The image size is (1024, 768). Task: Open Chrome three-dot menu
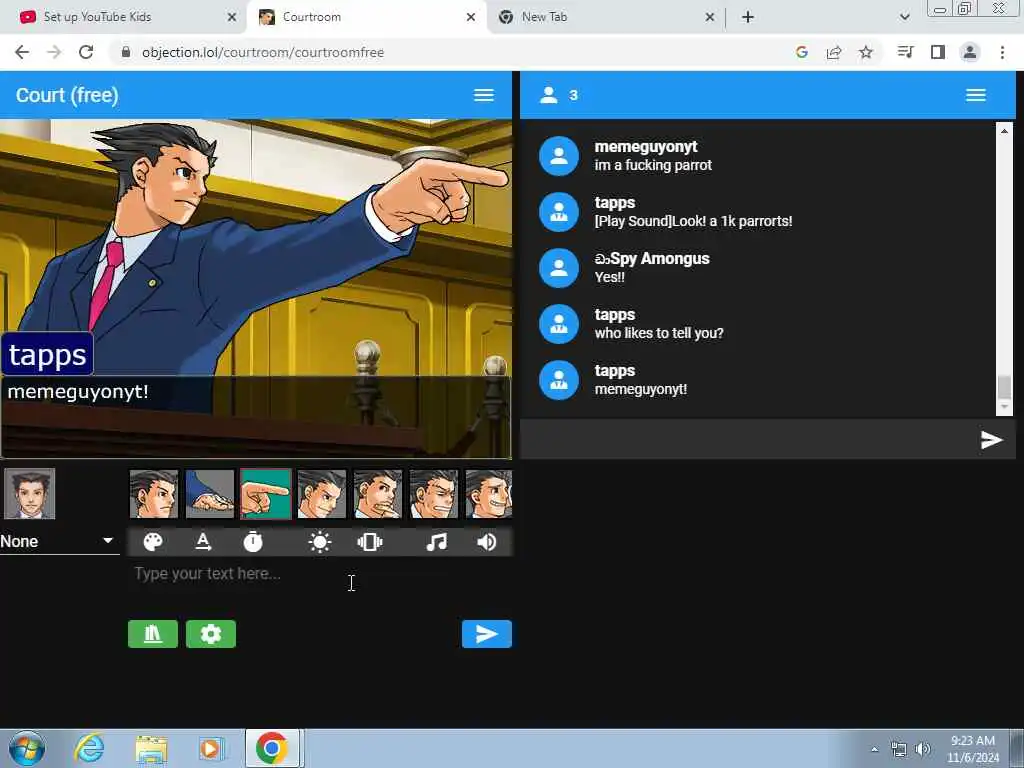coord(1002,52)
